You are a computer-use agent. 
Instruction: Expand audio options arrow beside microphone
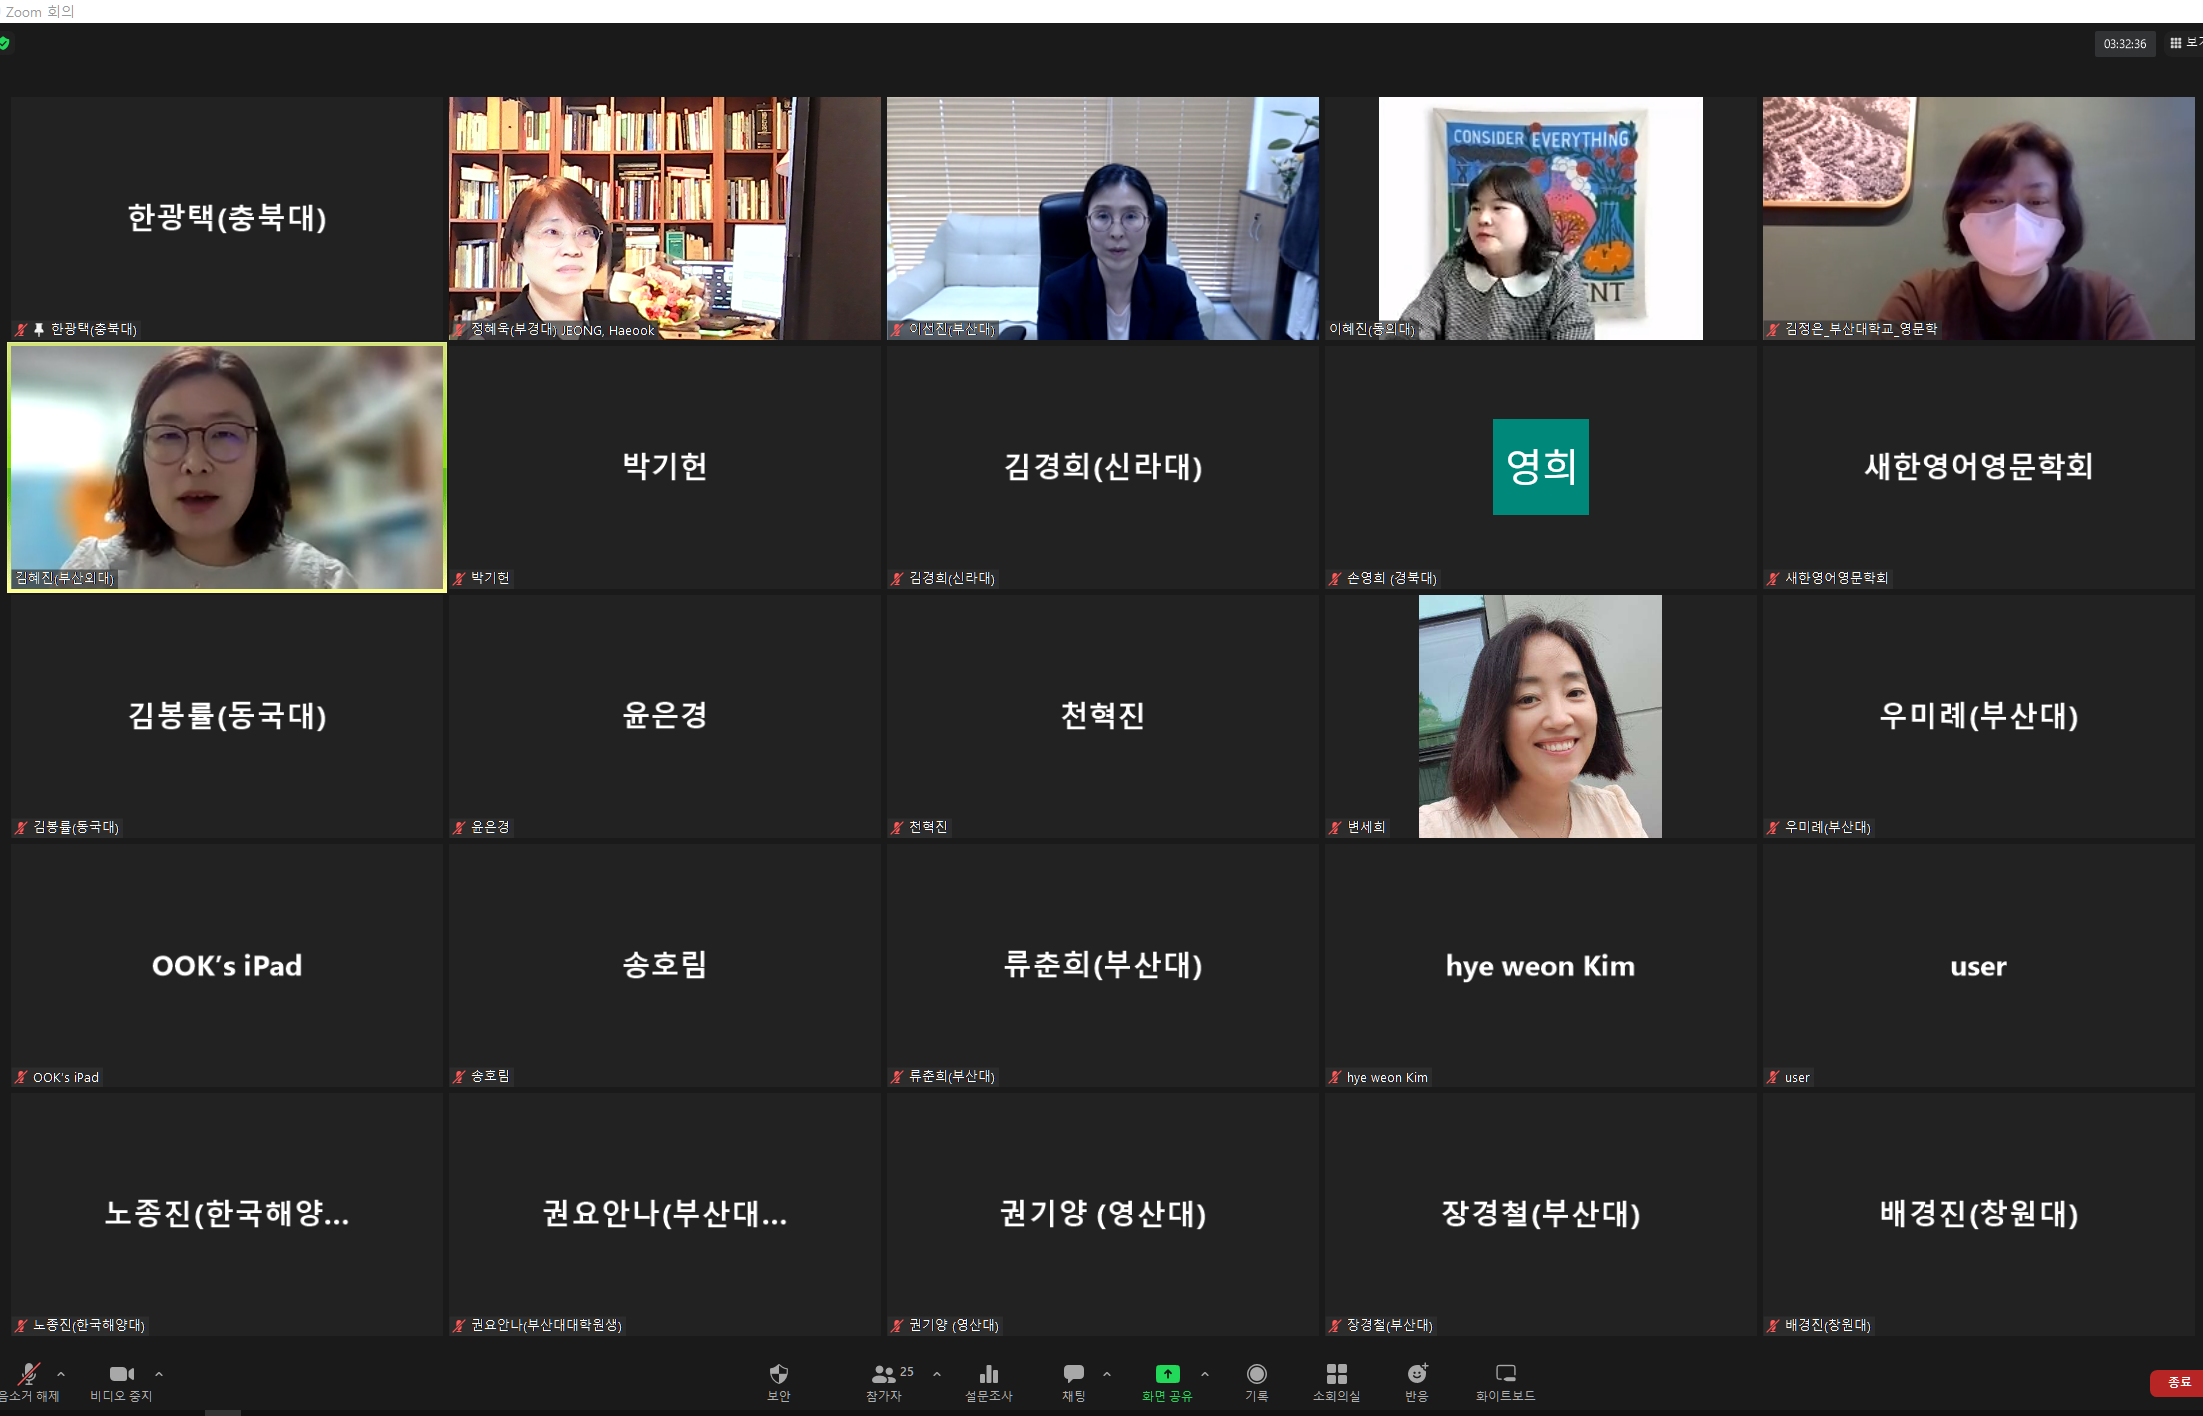(x=61, y=1374)
